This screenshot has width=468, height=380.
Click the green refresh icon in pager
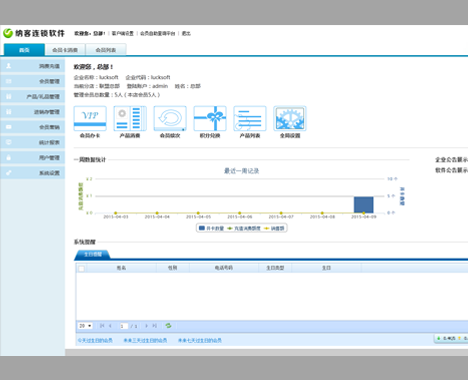pos(168,326)
